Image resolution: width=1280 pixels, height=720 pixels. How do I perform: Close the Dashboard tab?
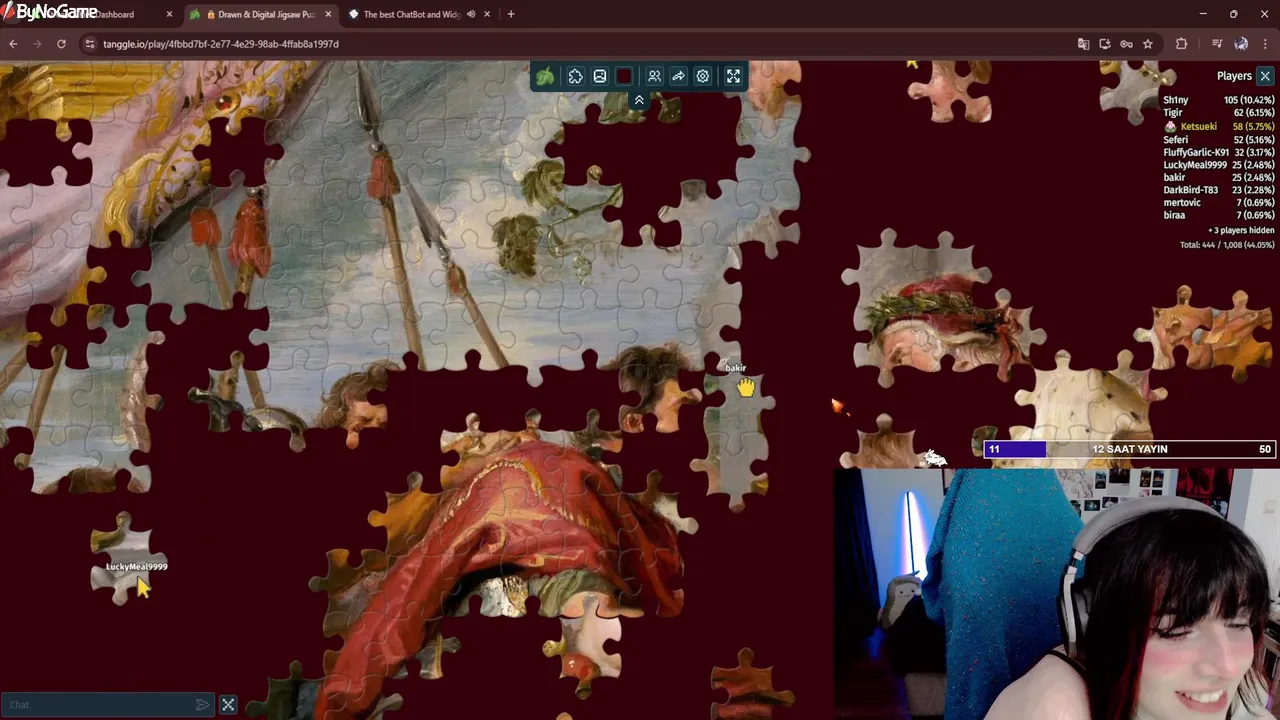pos(169,14)
